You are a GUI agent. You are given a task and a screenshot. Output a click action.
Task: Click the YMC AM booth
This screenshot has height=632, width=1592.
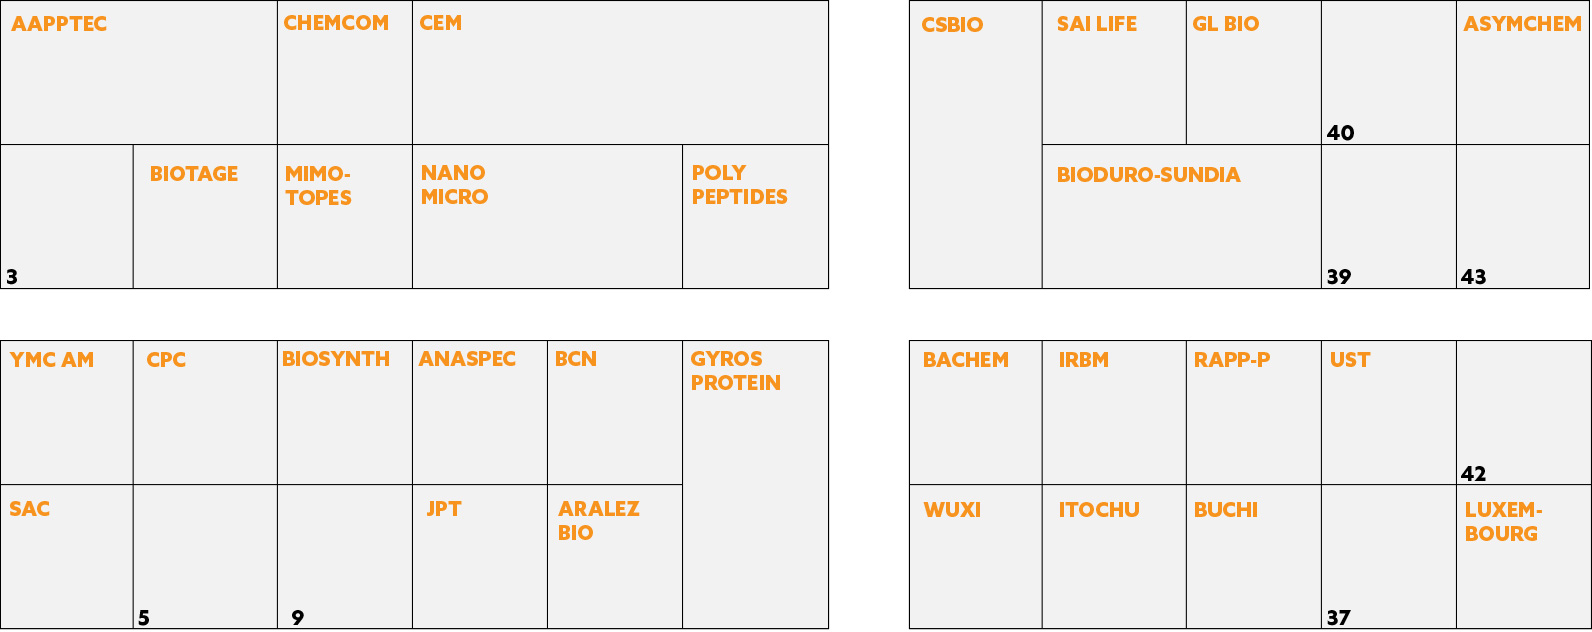tap(67, 413)
